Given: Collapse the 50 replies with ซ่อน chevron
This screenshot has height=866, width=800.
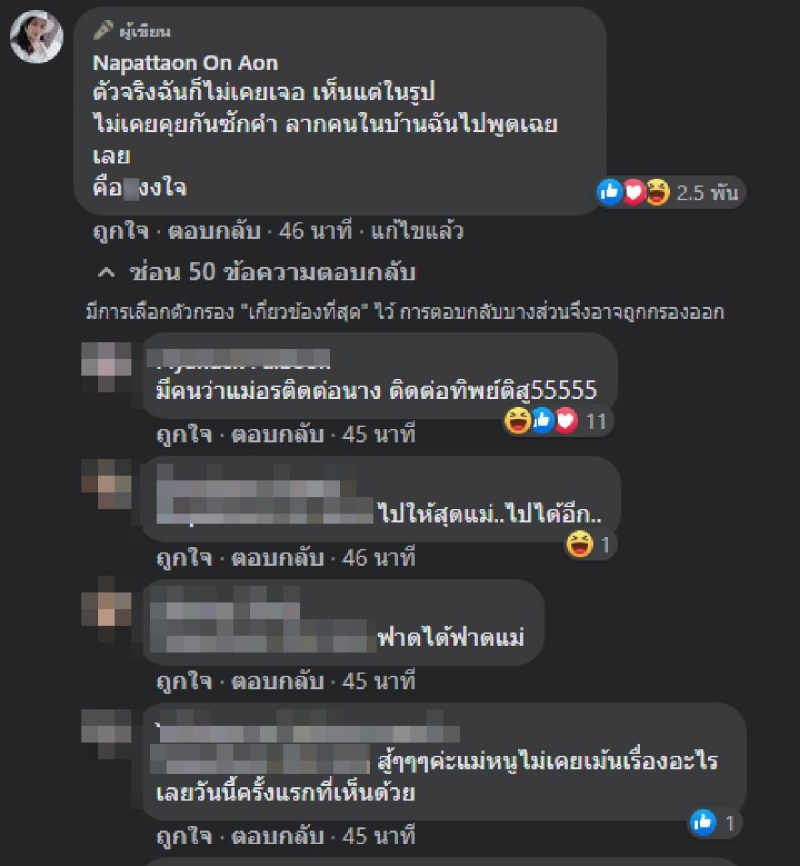Looking at the screenshot, I should (x=256, y=272).
